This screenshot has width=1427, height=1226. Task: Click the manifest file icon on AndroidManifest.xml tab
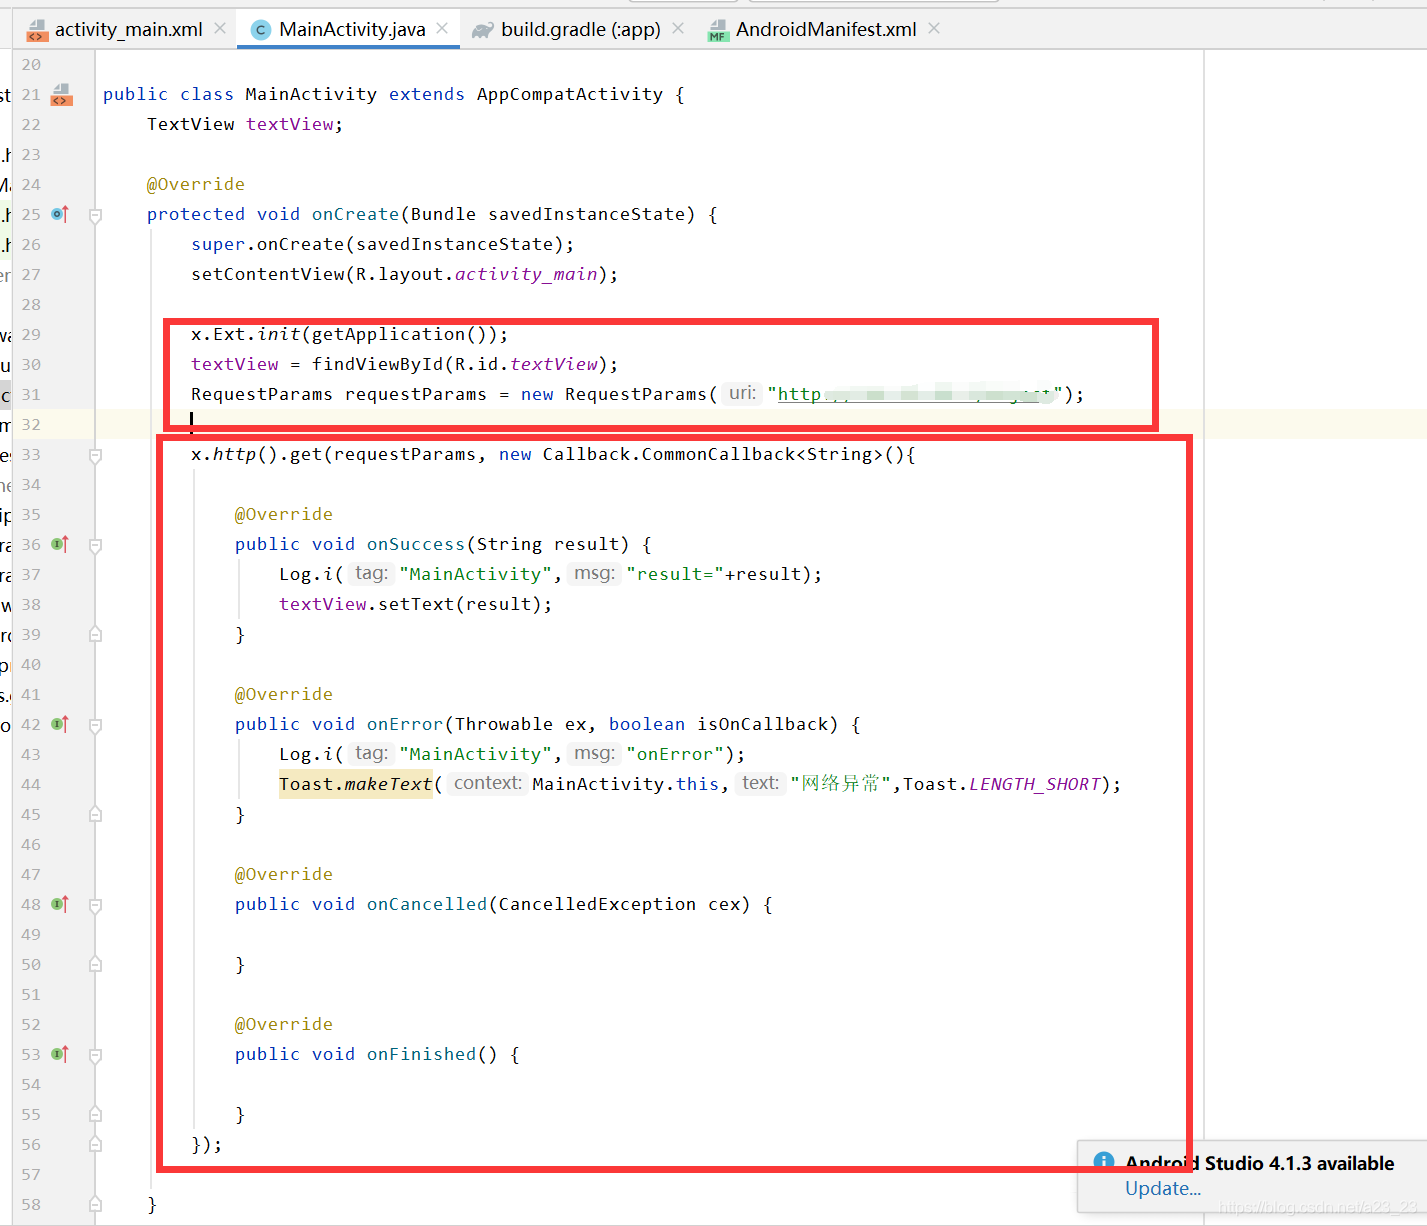pos(718,30)
